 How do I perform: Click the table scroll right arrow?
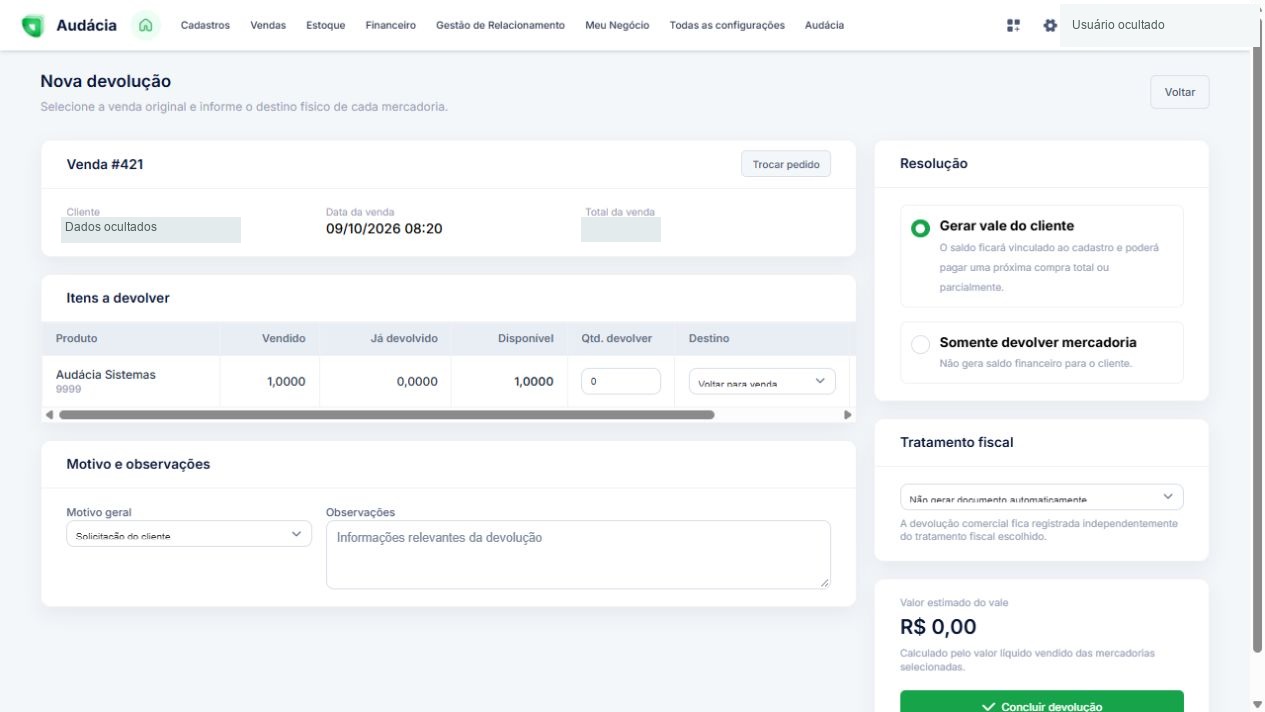848,414
